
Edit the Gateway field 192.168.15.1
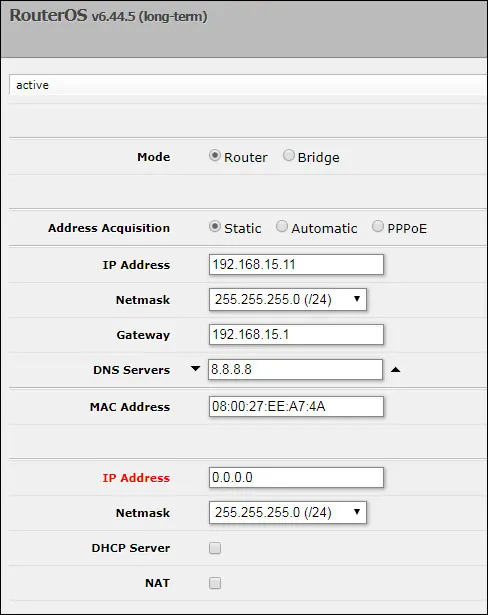[x=296, y=335]
